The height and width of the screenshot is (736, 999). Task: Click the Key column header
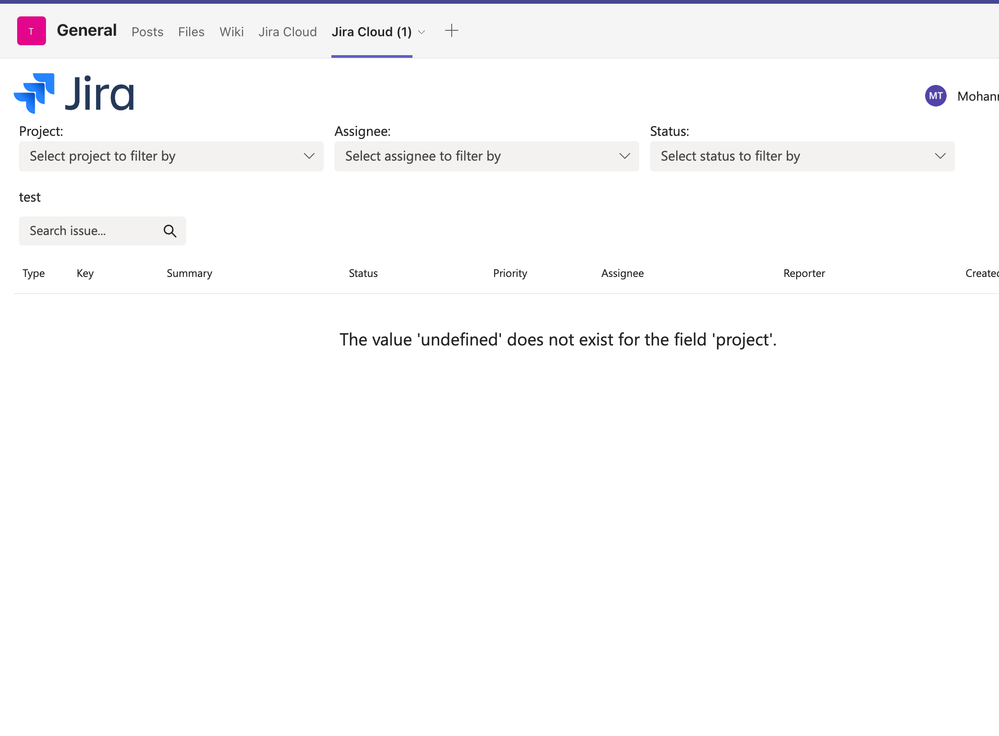85,273
